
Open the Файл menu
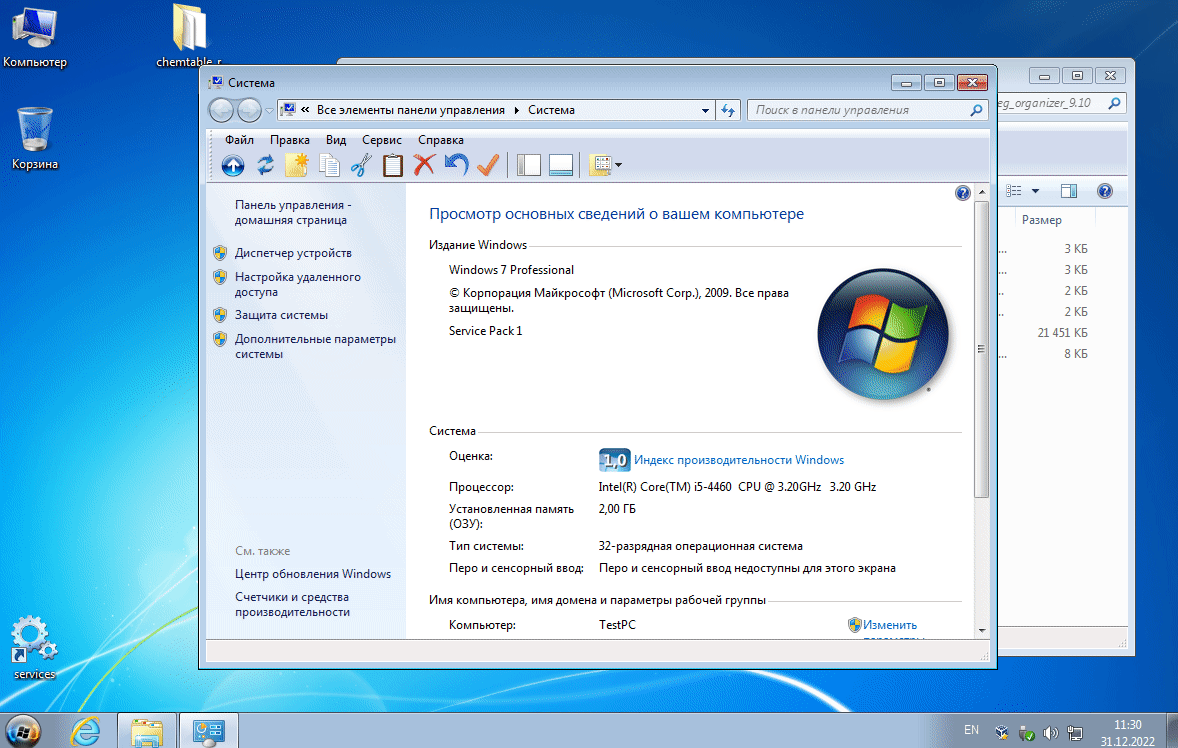click(239, 140)
